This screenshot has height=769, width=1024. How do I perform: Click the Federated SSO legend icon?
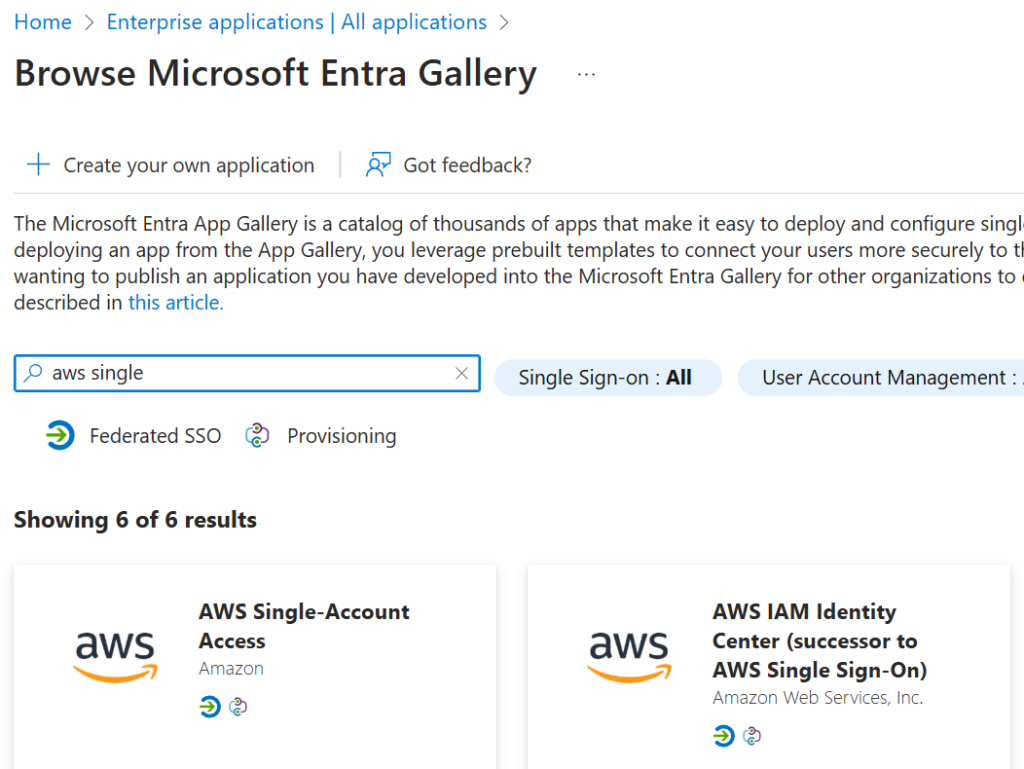[60, 435]
